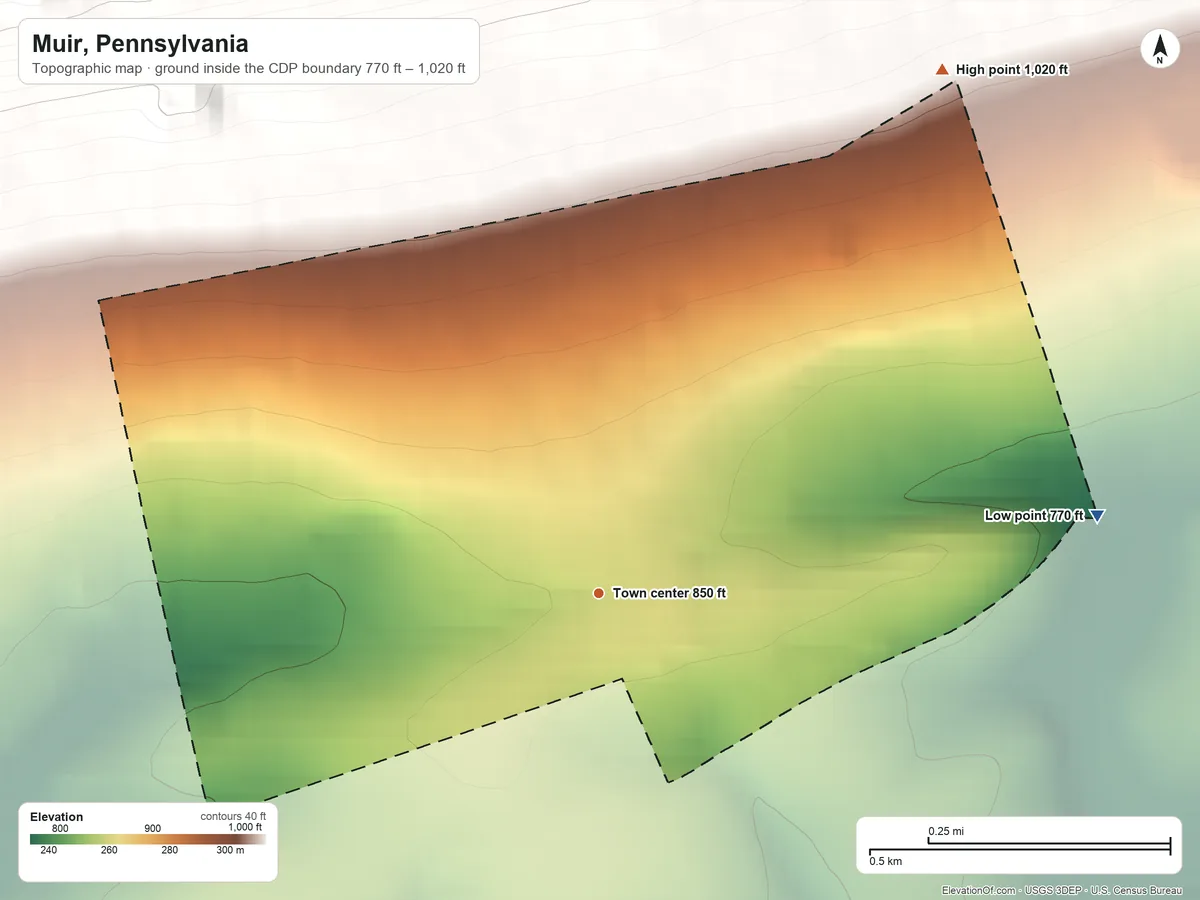Click the elevation color gradient bar
This screenshot has height=900, width=1200.
point(148,839)
